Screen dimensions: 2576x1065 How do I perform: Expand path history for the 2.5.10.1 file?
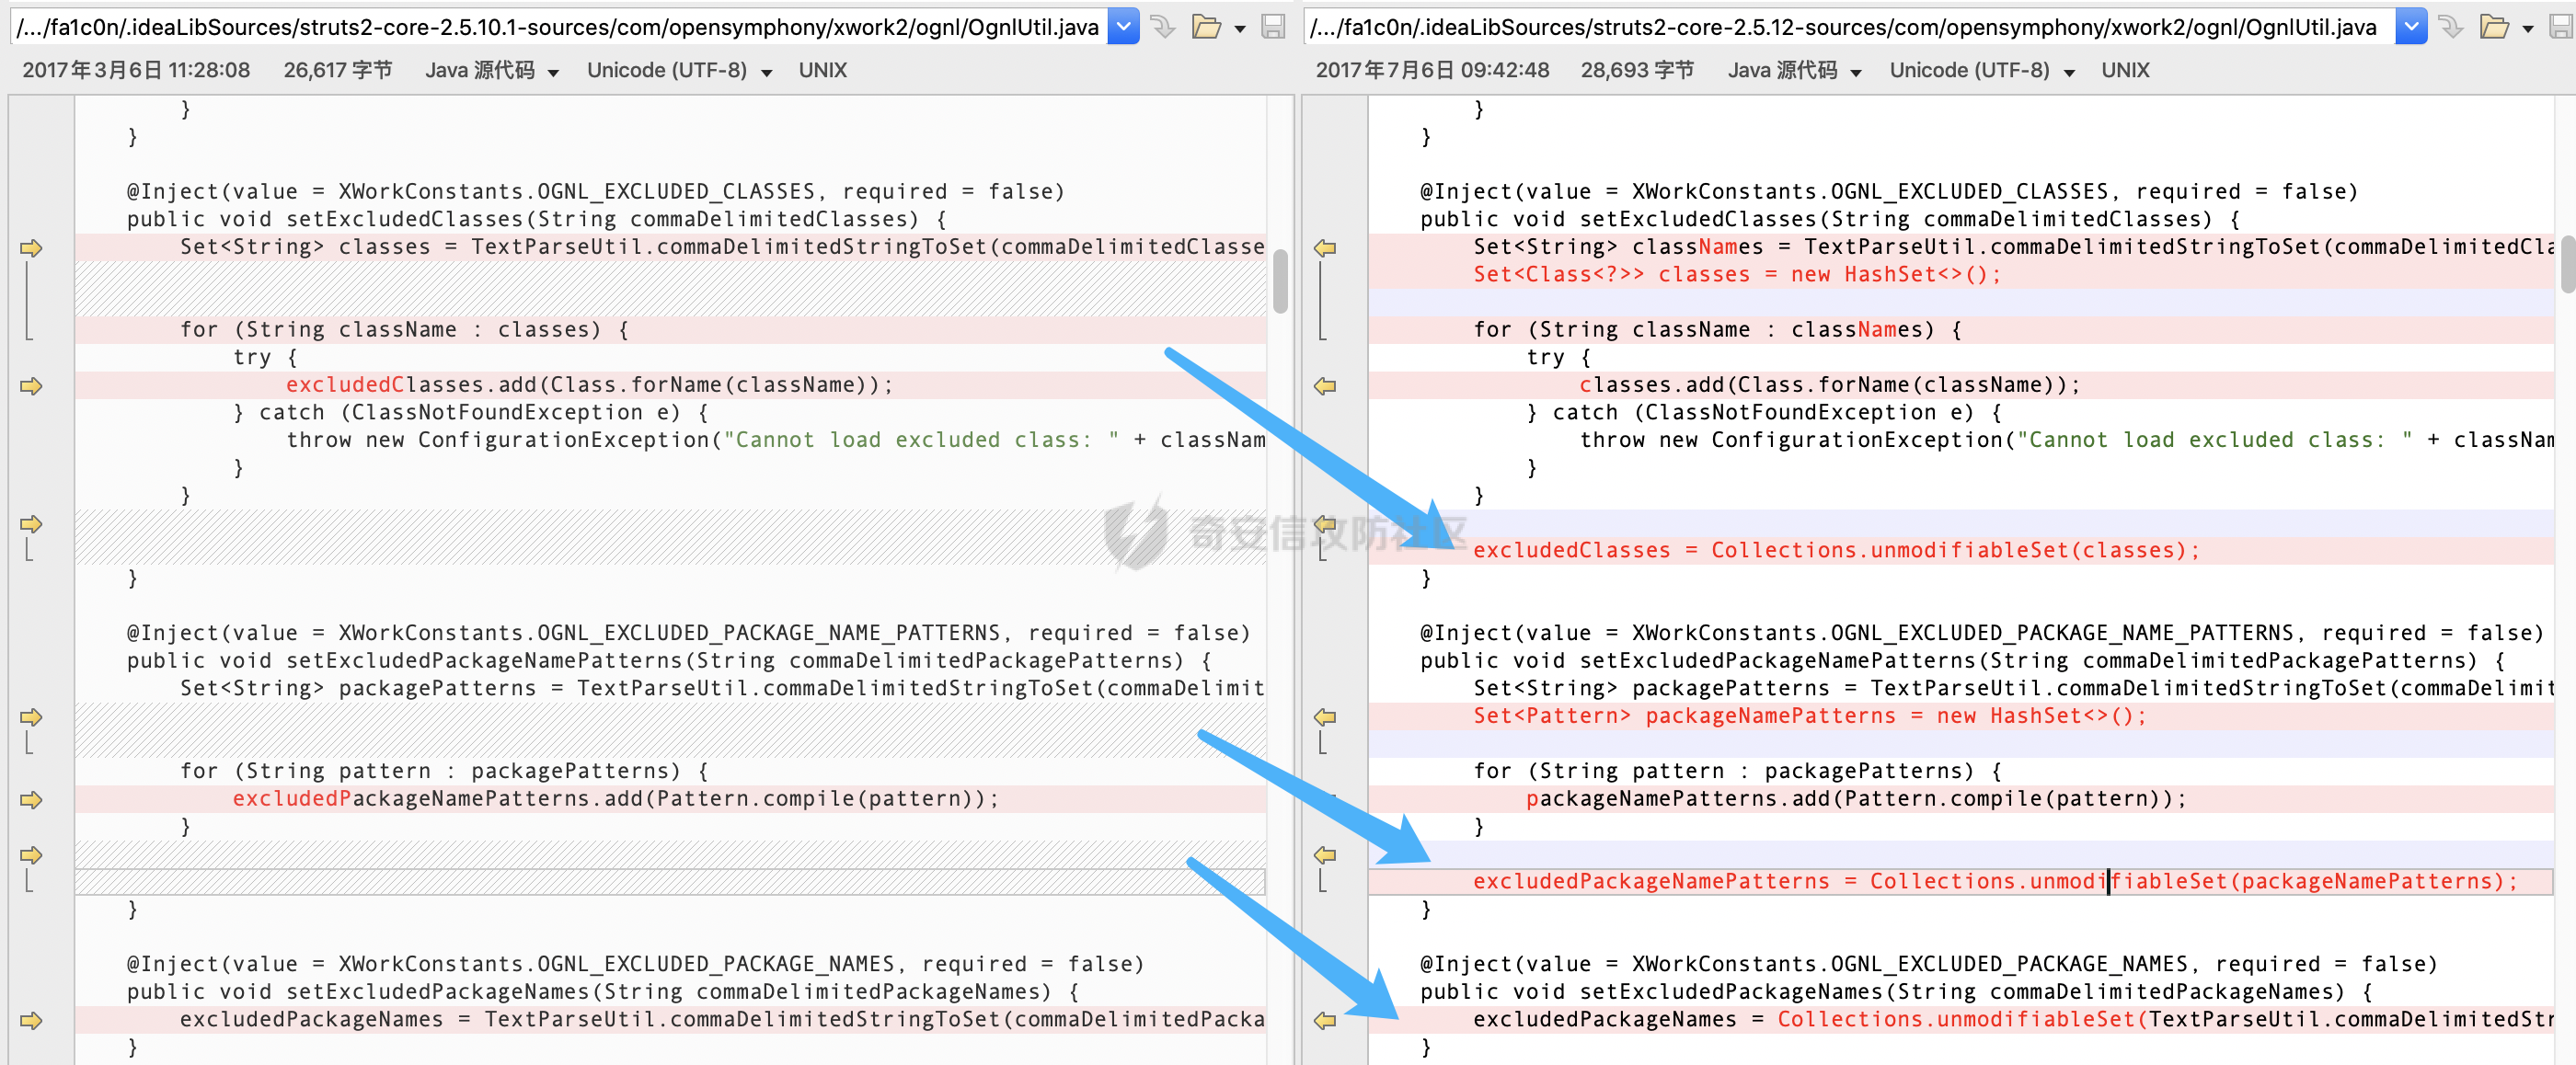coord(1124,27)
